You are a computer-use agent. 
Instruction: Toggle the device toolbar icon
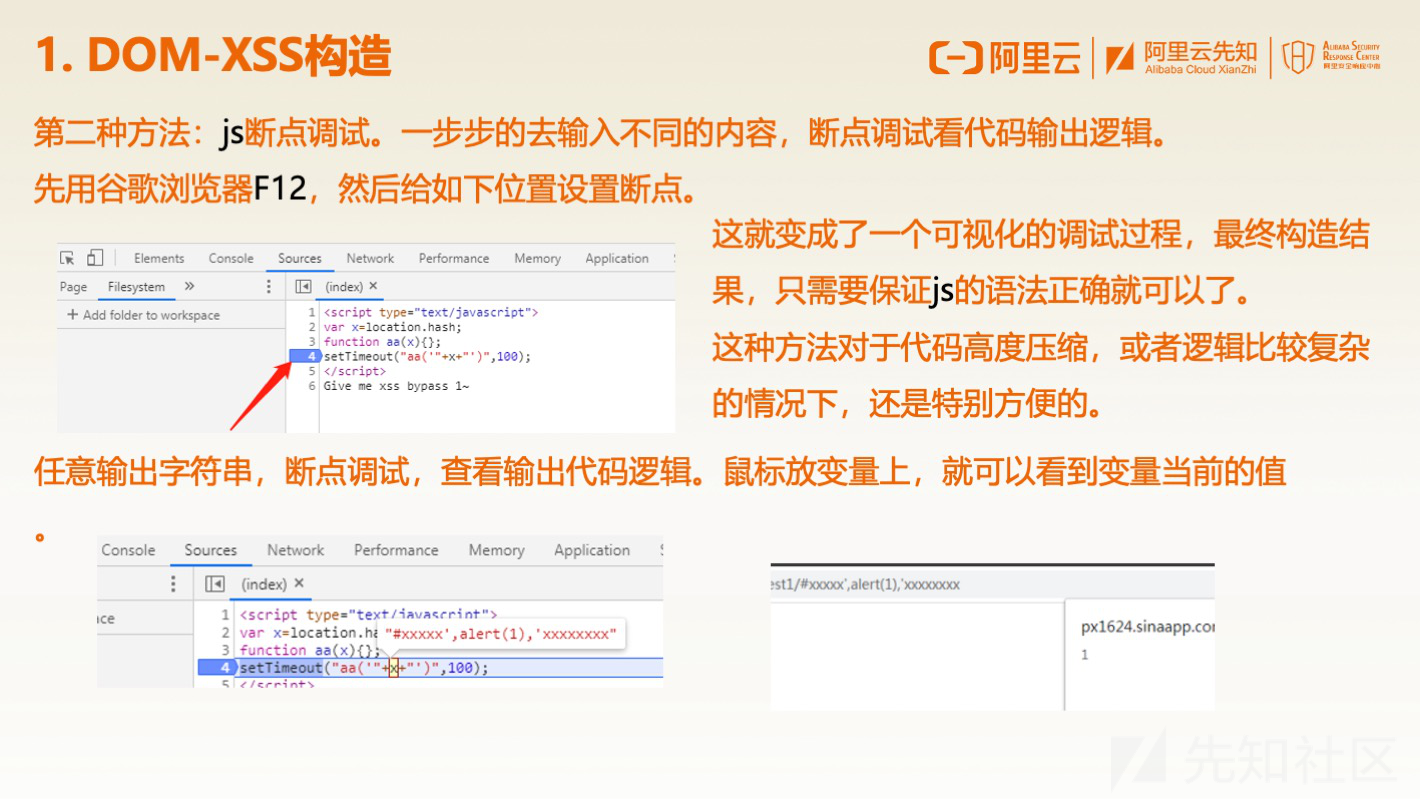[x=95, y=258]
